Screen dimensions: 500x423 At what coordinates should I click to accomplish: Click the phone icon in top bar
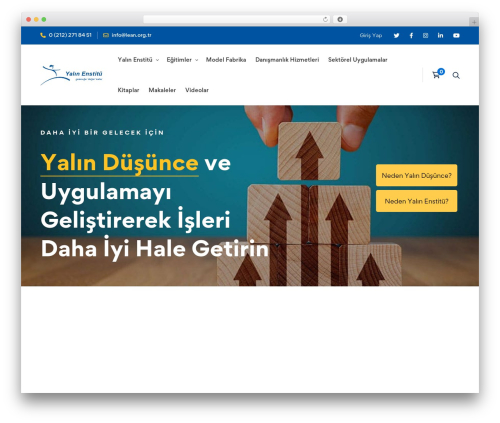pyautogui.click(x=43, y=35)
